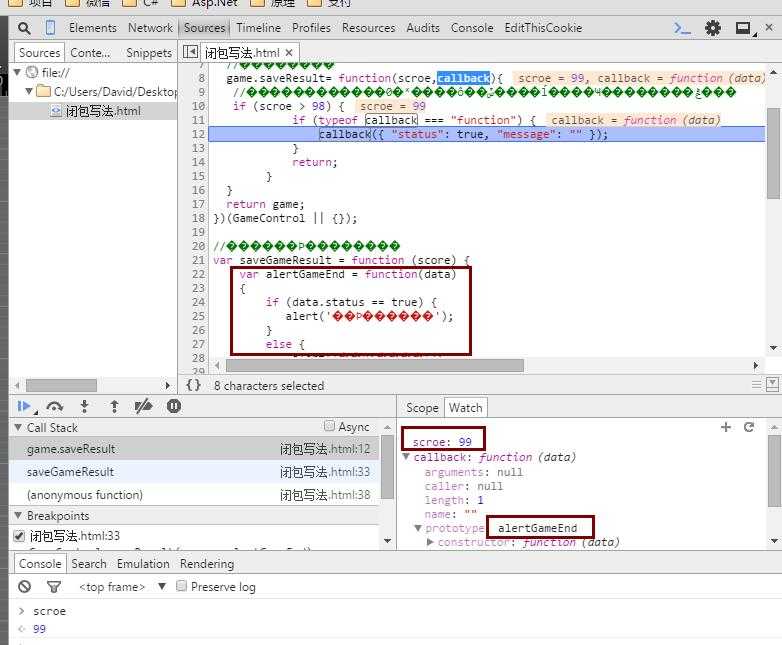Step out of current function
This screenshot has width=782, height=645.
(x=114, y=407)
